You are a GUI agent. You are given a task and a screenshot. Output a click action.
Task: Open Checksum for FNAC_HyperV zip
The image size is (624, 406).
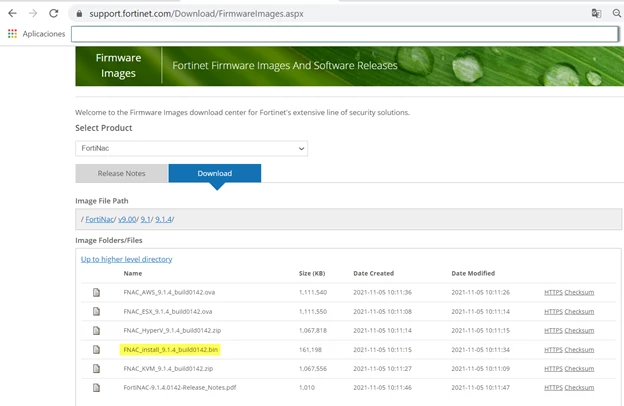tap(579, 331)
